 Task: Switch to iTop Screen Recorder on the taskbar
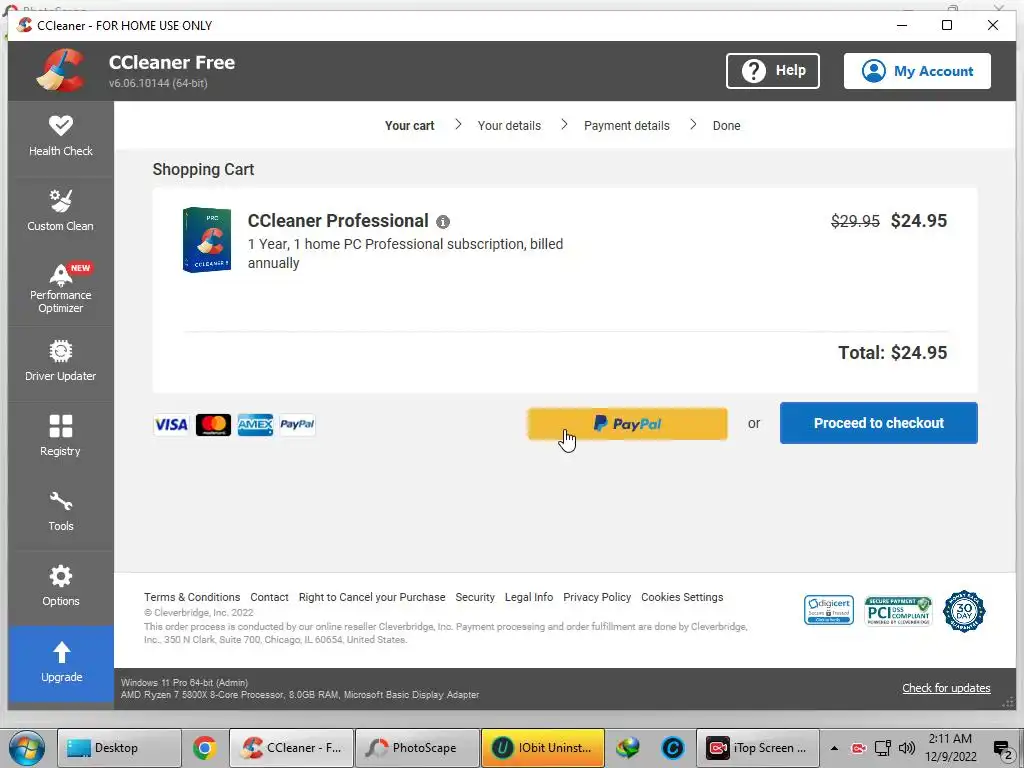tap(758, 748)
